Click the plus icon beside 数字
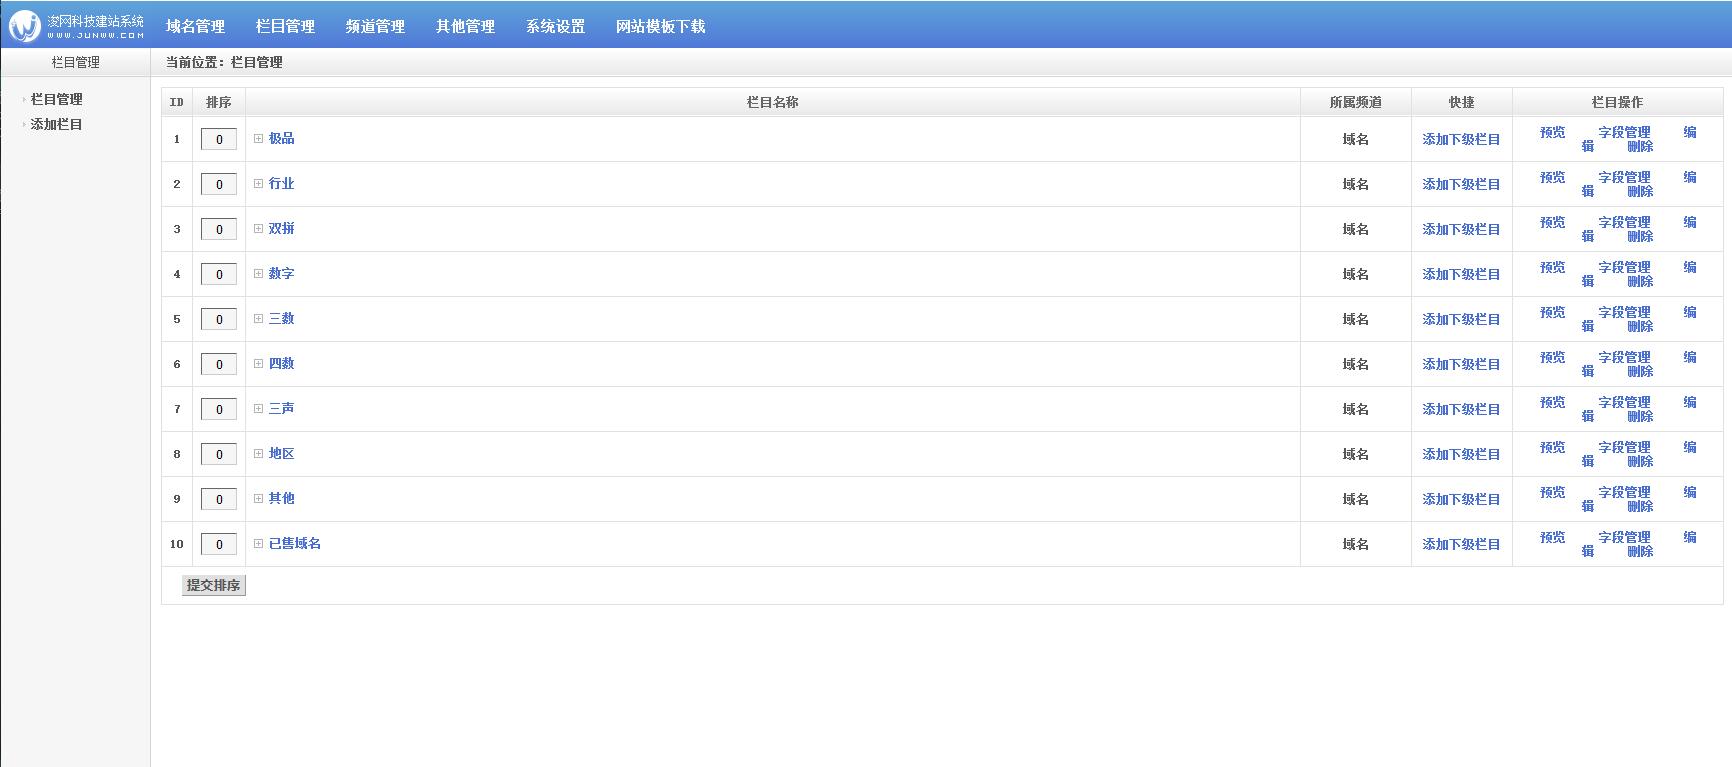Screen dimensions: 1732x767 pos(258,274)
